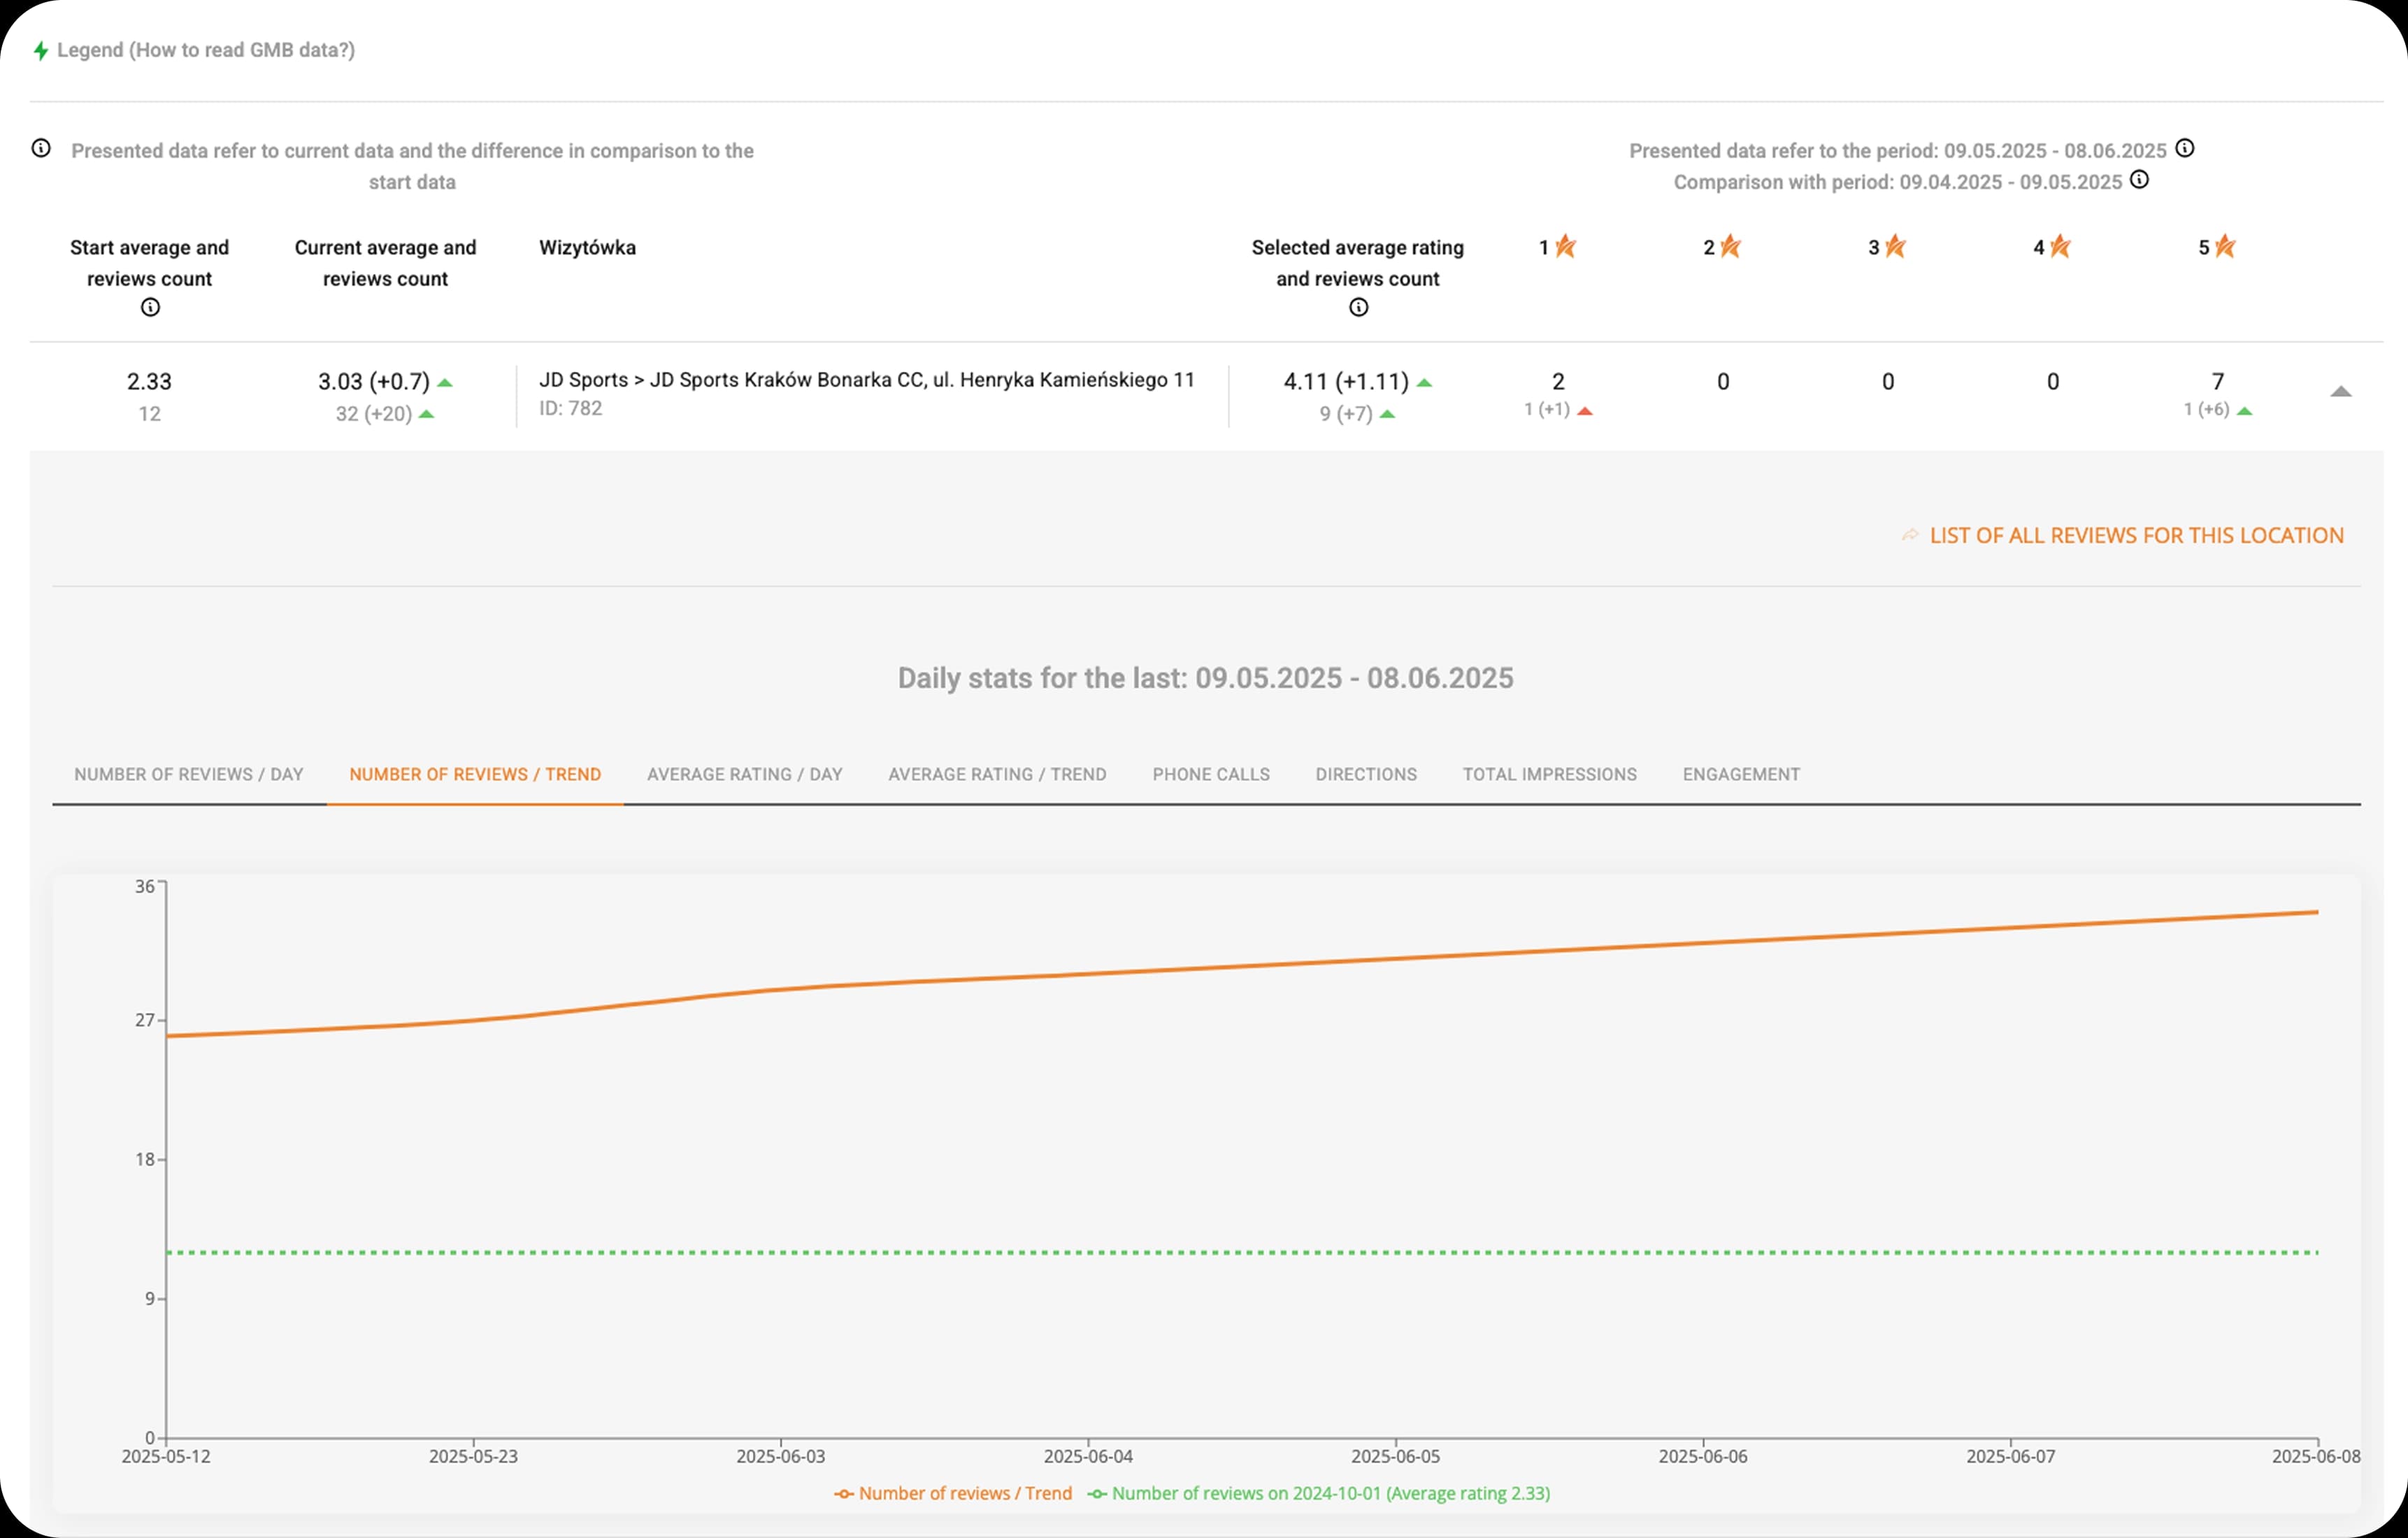The image size is (2408, 1538).
Task: Click the green lightning bolt Legend icon
Action: pos(41,50)
